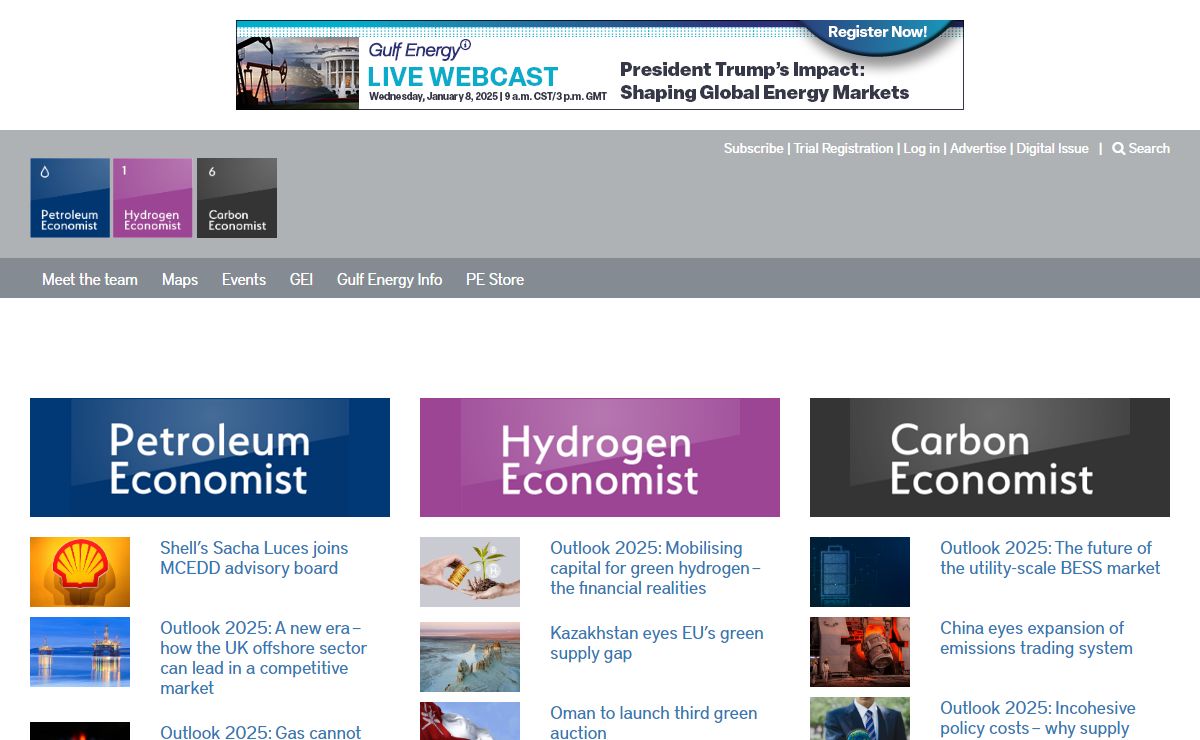The image size is (1200, 740).
Task: Select Gulf Energy Info in navigation
Action: (389, 279)
